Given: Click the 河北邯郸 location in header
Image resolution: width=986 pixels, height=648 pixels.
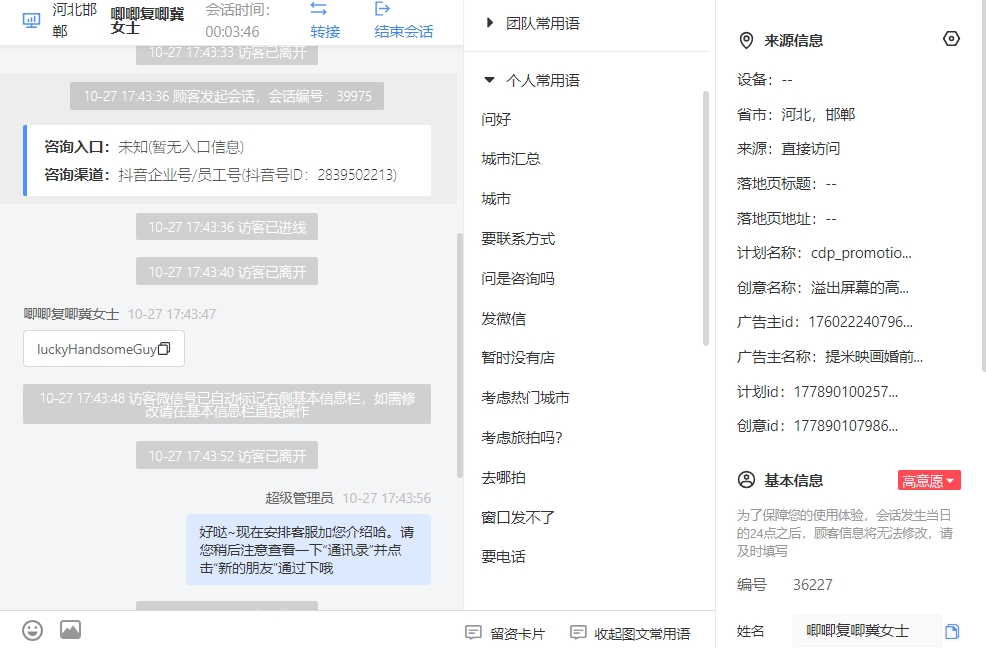Looking at the screenshot, I should point(74,20).
